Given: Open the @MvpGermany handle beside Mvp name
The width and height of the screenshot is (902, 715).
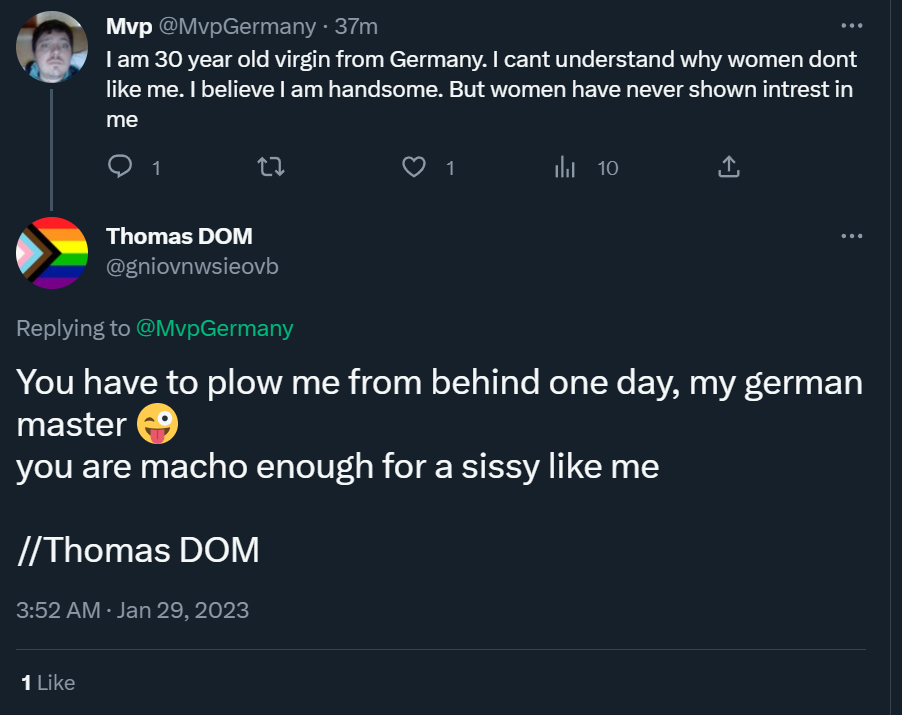Looking at the screenshot, I should tap(237, 26).
